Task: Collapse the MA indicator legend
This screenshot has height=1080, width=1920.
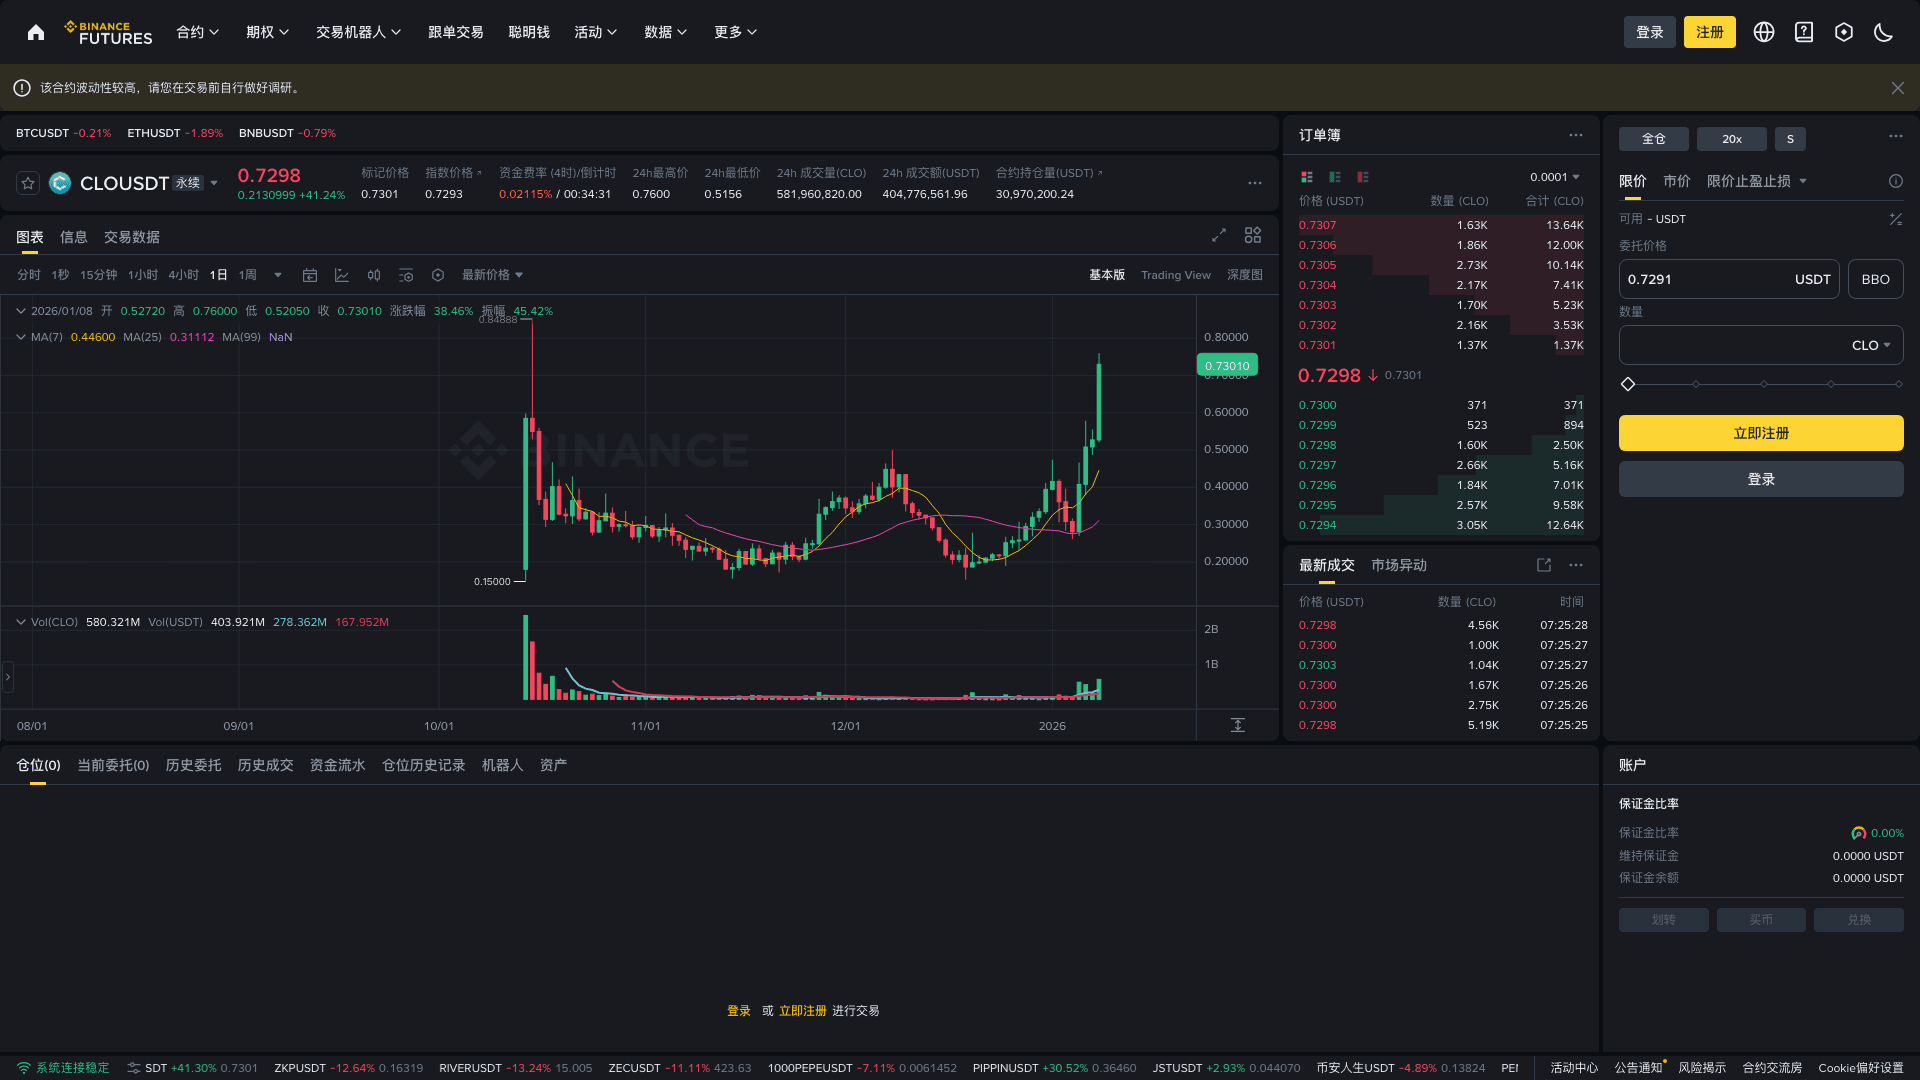Action: coord(21,337)
